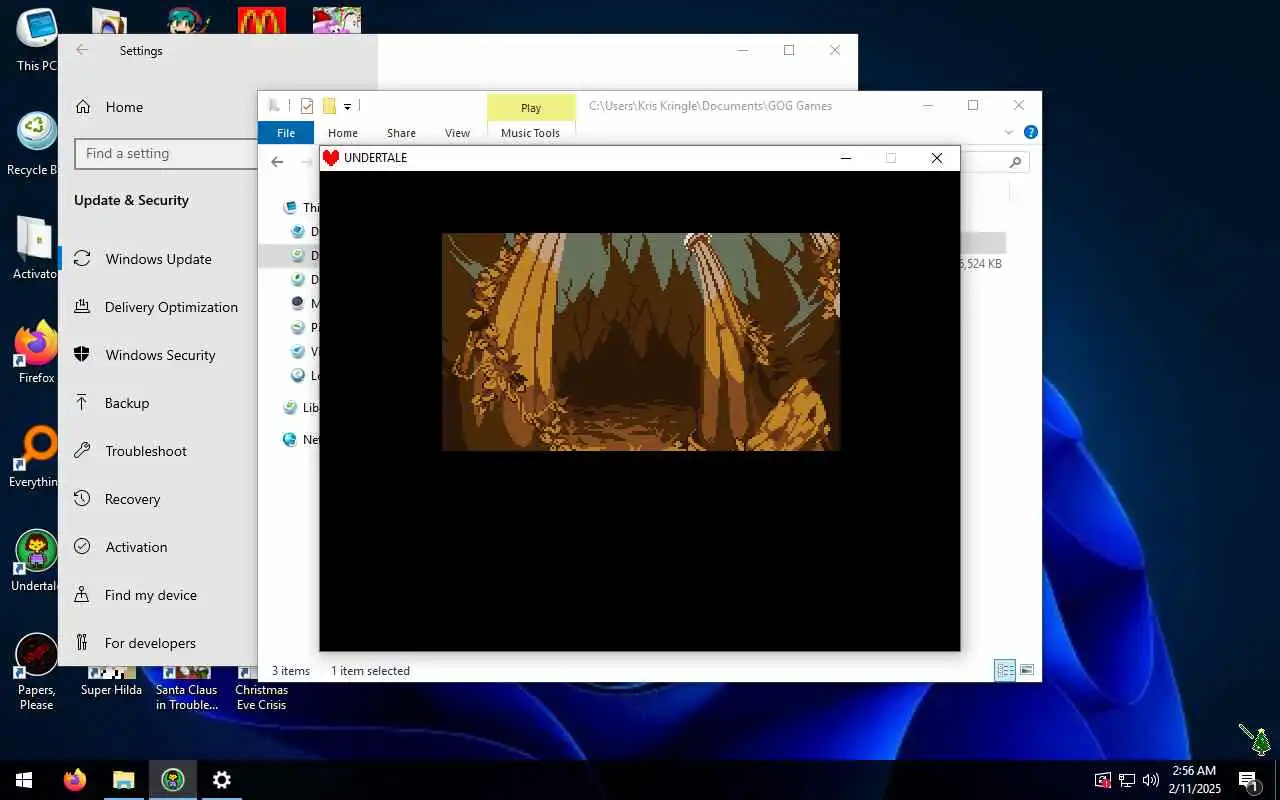
Task: Select the Papers, Please desktop shortcut
Action: point(36,670)
